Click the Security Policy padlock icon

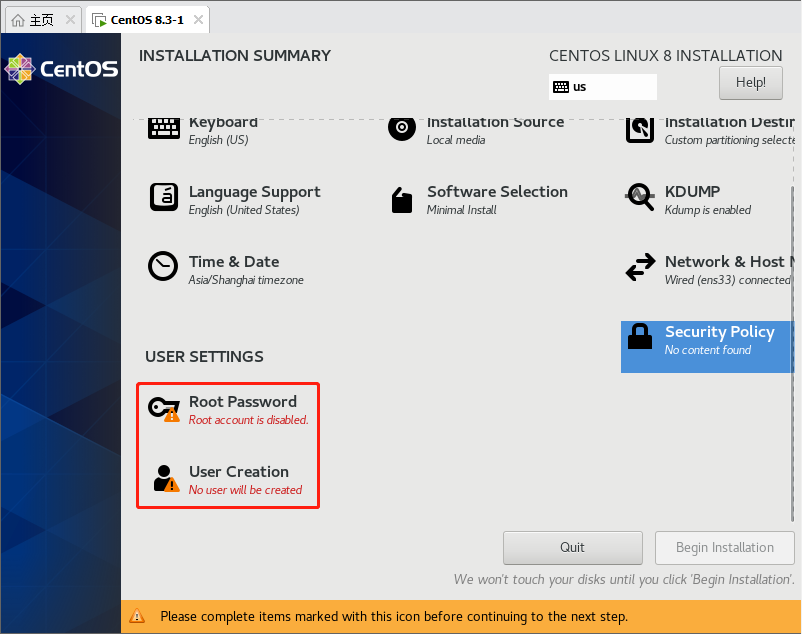640,336
